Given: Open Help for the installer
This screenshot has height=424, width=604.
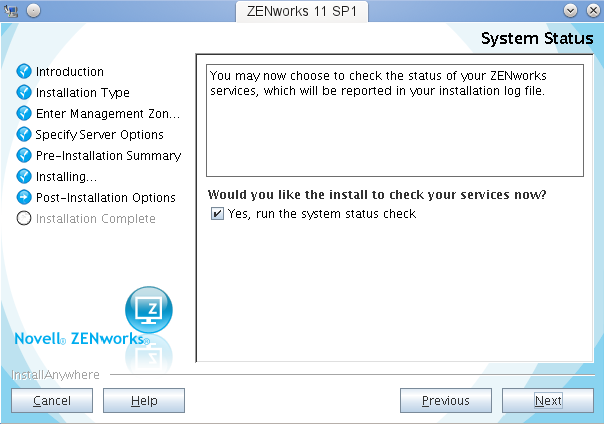Looking at the screenshot, I should point(144,401).
